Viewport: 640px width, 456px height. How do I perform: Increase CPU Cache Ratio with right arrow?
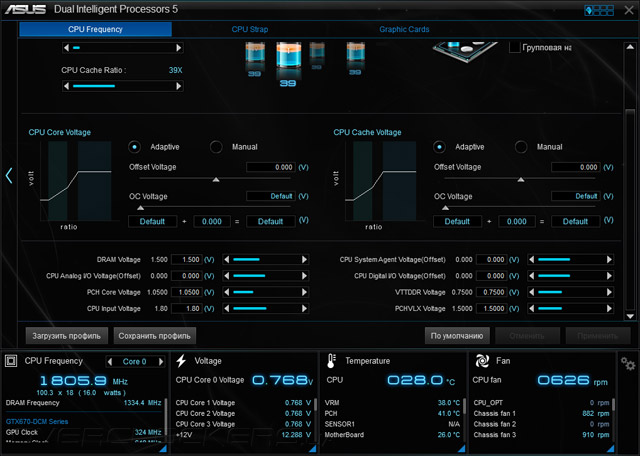(x=178, y=86)
